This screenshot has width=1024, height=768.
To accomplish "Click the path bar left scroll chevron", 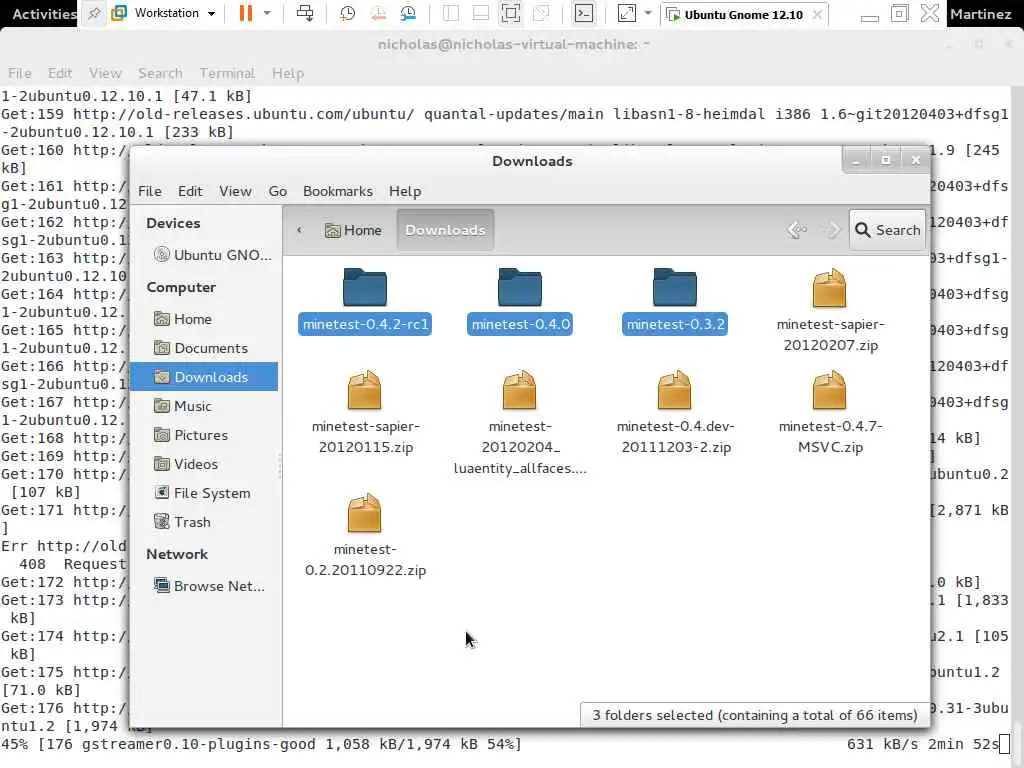I will click(x=299, y=230).
